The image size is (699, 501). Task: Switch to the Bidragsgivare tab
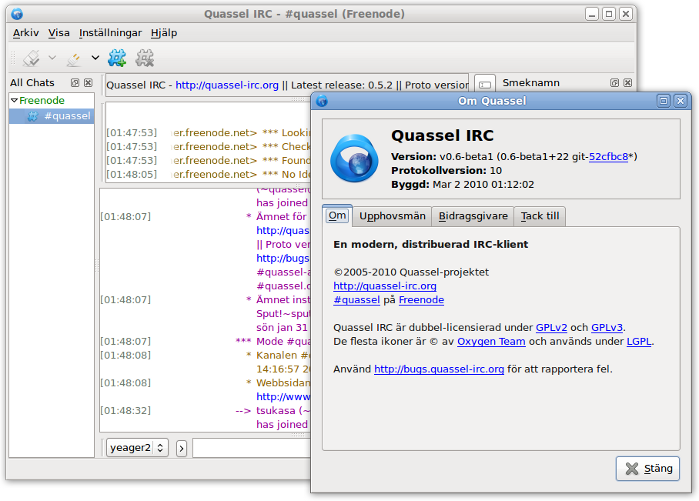coord(473,217)
